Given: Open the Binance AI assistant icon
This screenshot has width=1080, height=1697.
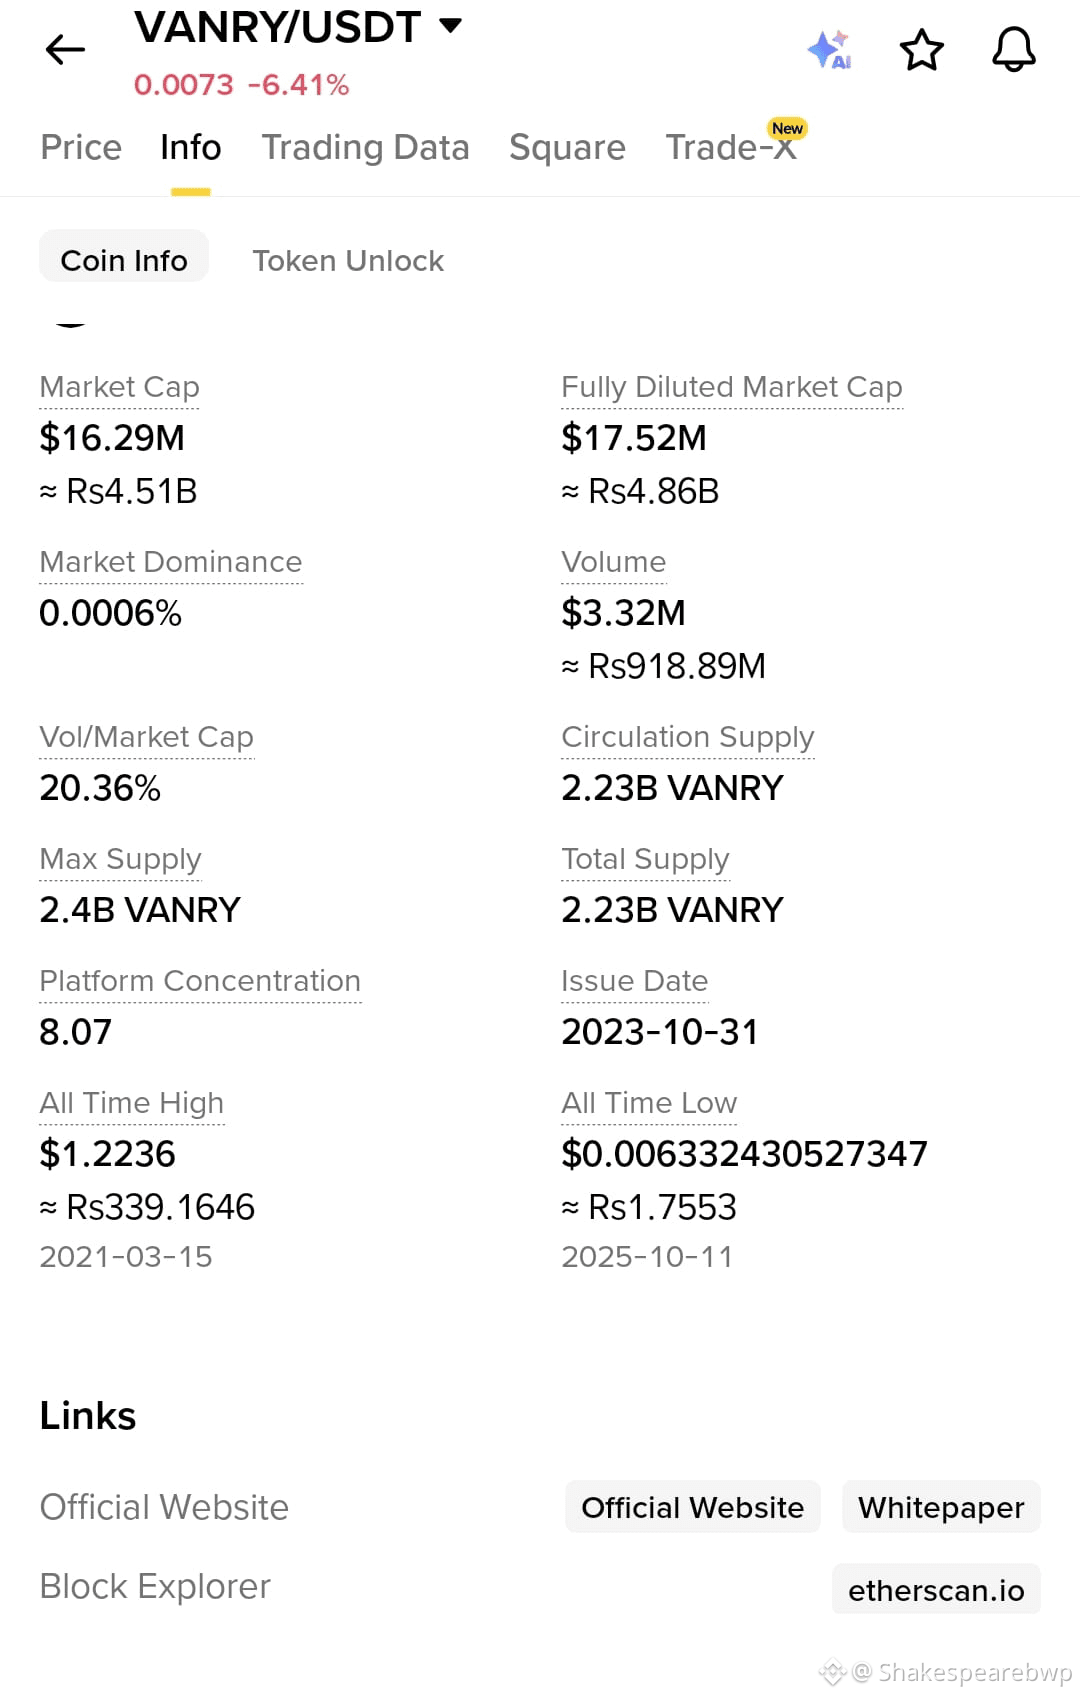Looking at the screenshot, I should click(x=828, y=49).
